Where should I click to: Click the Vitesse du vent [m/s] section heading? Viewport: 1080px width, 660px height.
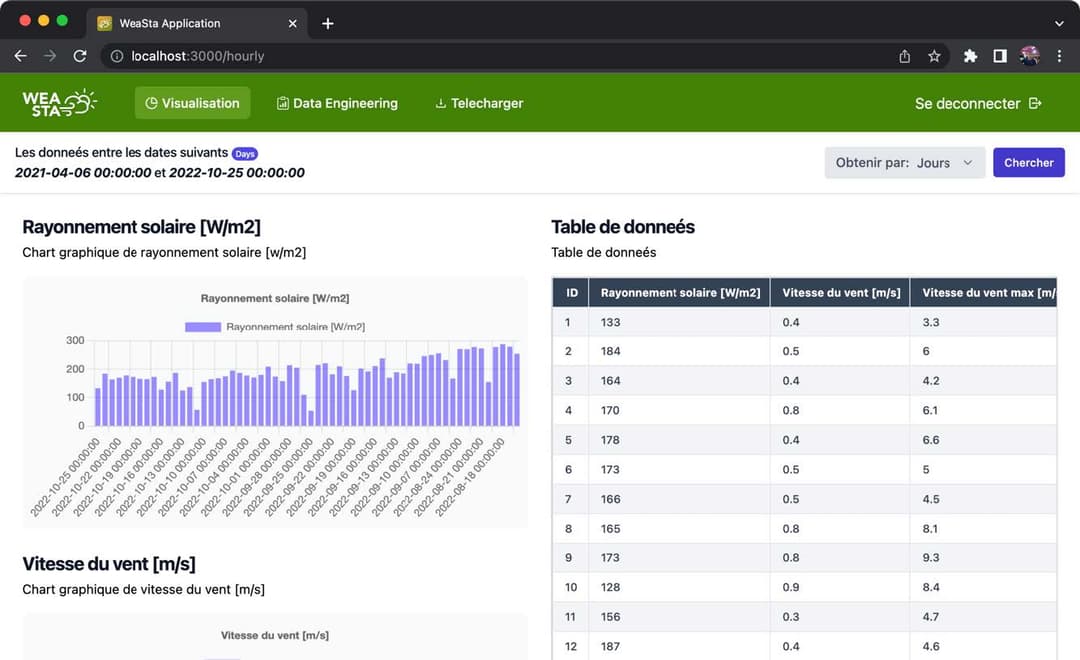[x=109, y=564]
